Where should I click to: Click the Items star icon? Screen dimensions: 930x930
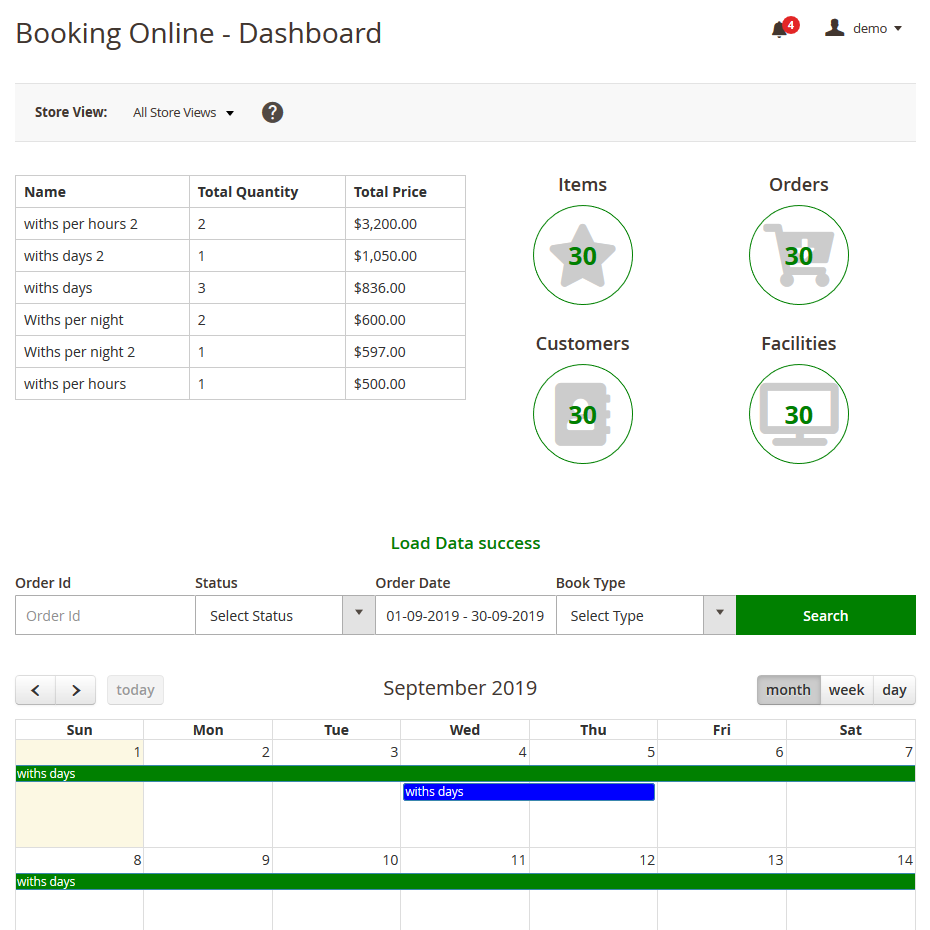pyautogui.click(x=583, y=255)
